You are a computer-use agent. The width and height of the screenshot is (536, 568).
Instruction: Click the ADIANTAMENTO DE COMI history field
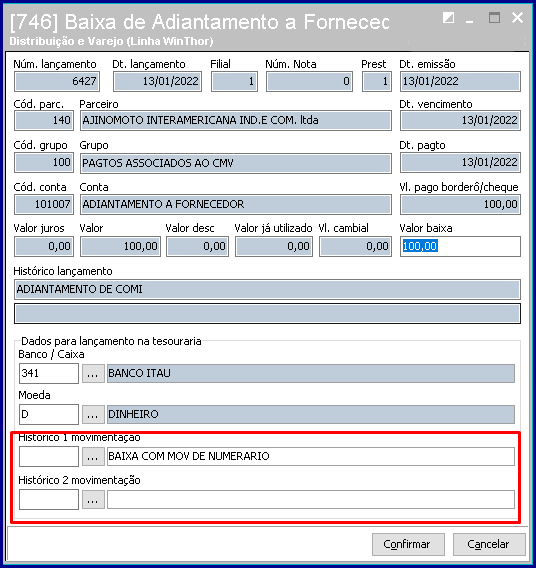pyautogui.click(x=267, y=289)
